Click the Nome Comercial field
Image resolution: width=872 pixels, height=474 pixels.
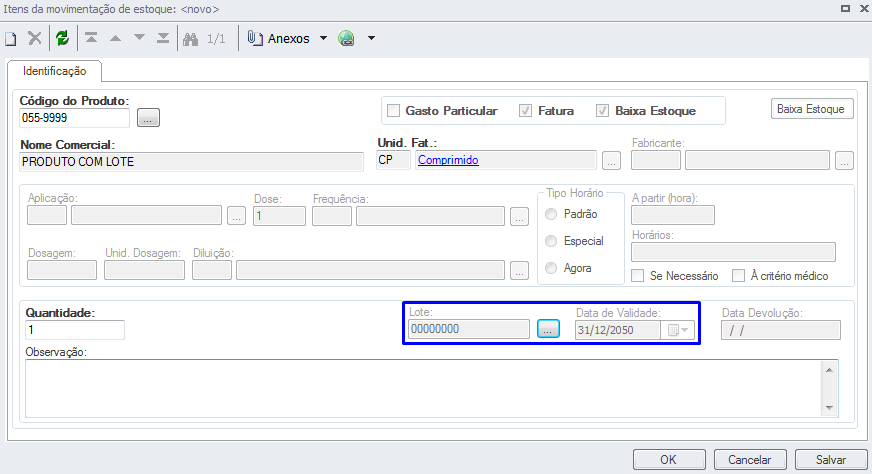[x=191, y=162]
